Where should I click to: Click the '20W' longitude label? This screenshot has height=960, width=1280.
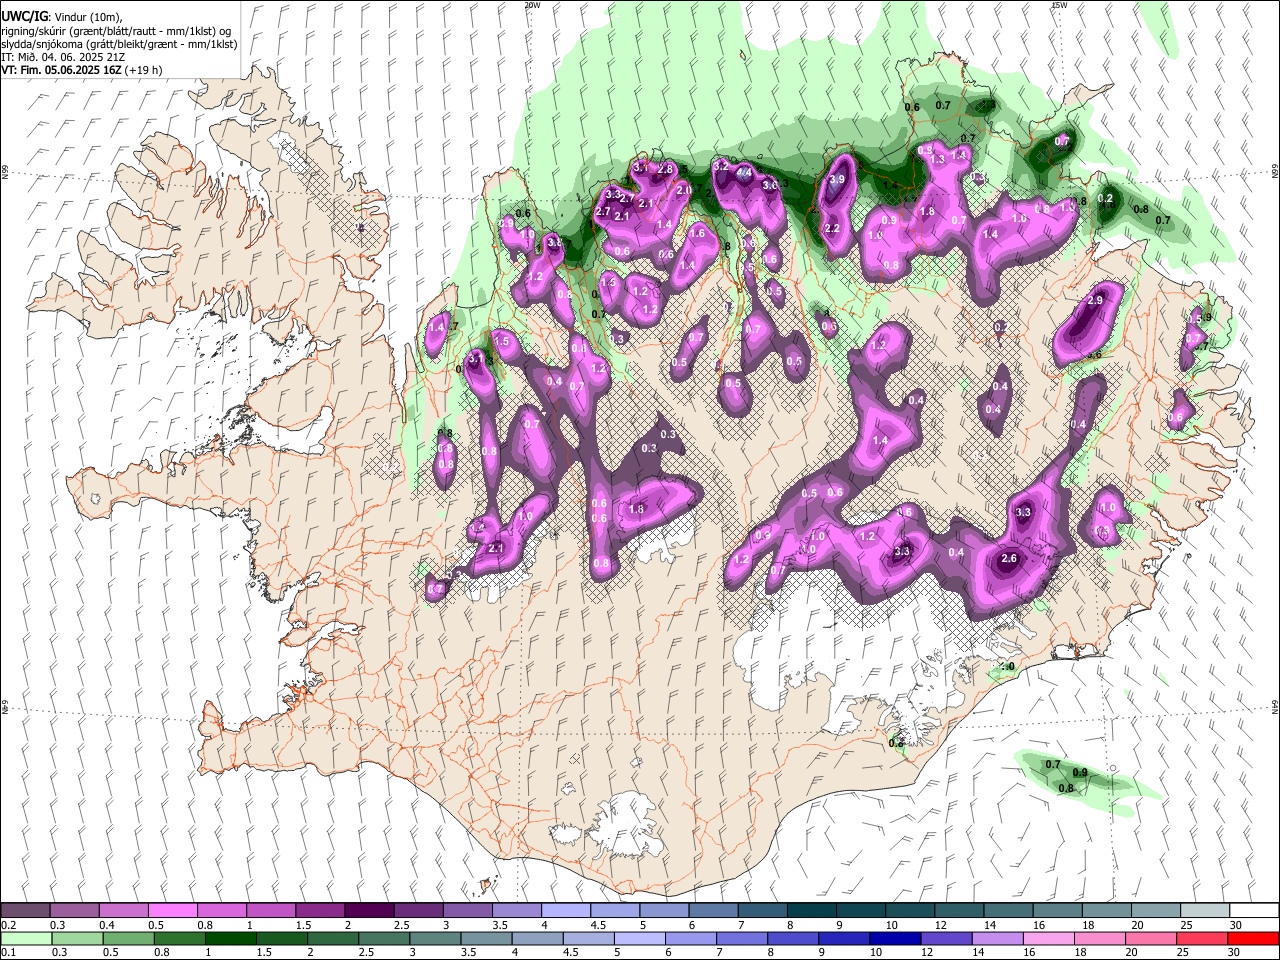point(532,5)
